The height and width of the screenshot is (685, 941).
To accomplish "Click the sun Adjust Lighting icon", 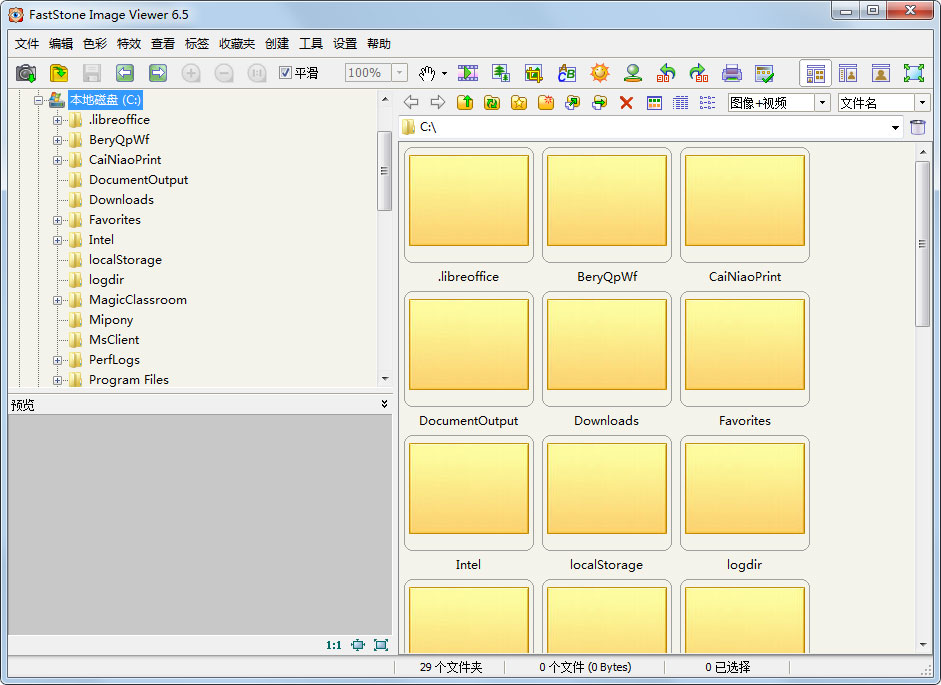I will tap(600, 73).
